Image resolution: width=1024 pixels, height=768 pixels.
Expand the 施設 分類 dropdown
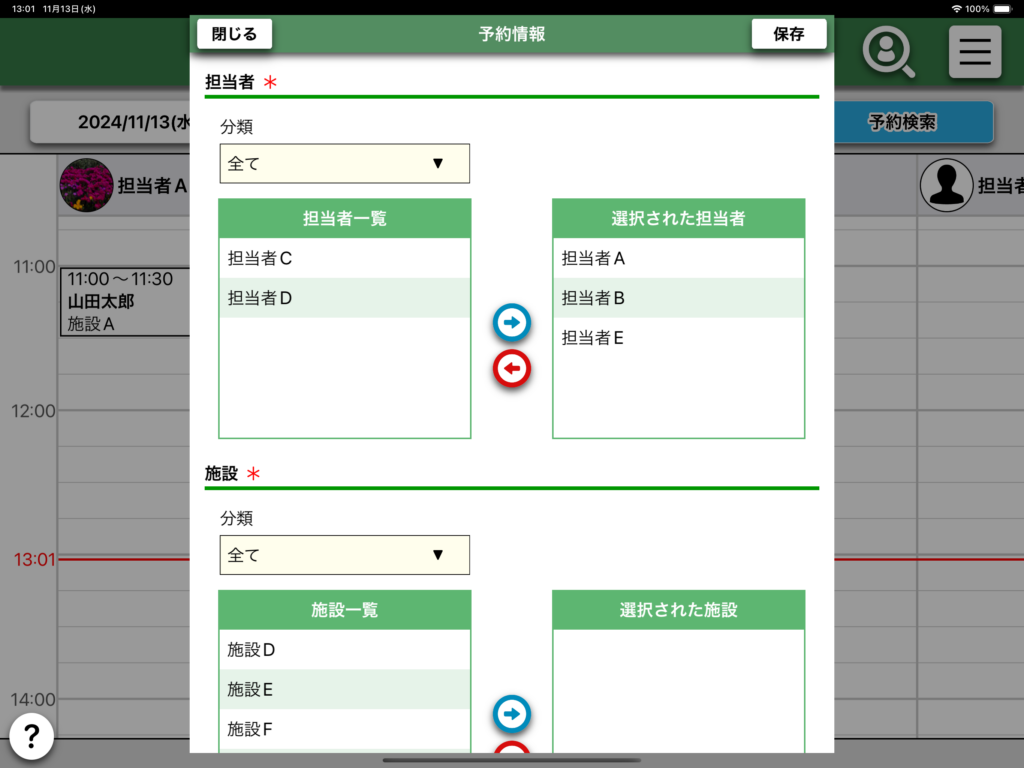click(344, 555)
